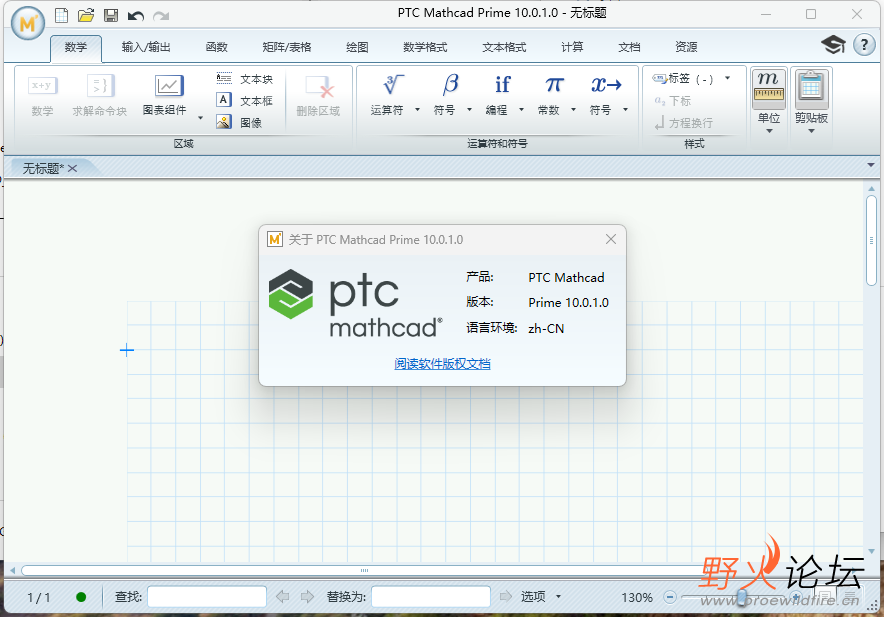Switch to the 函数 tab
This screenshot has height=617, width=884.
(216, 47)
